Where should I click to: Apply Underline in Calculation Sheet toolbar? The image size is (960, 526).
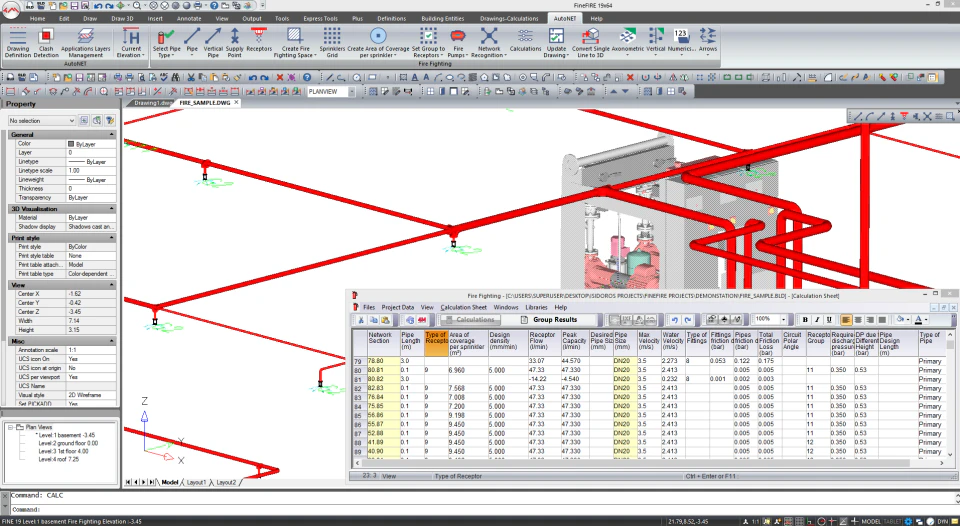click(829, 320)
